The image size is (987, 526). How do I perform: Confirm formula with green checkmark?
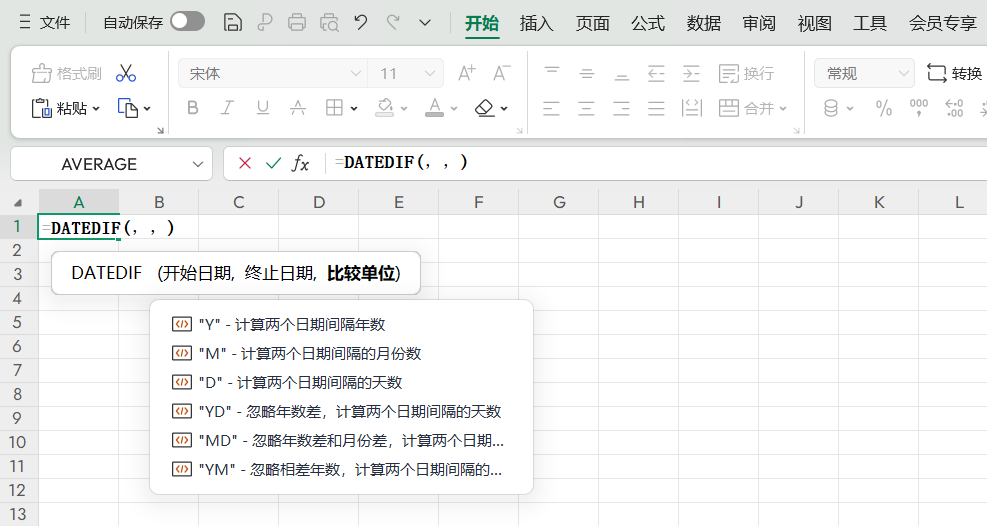point(272,163)
